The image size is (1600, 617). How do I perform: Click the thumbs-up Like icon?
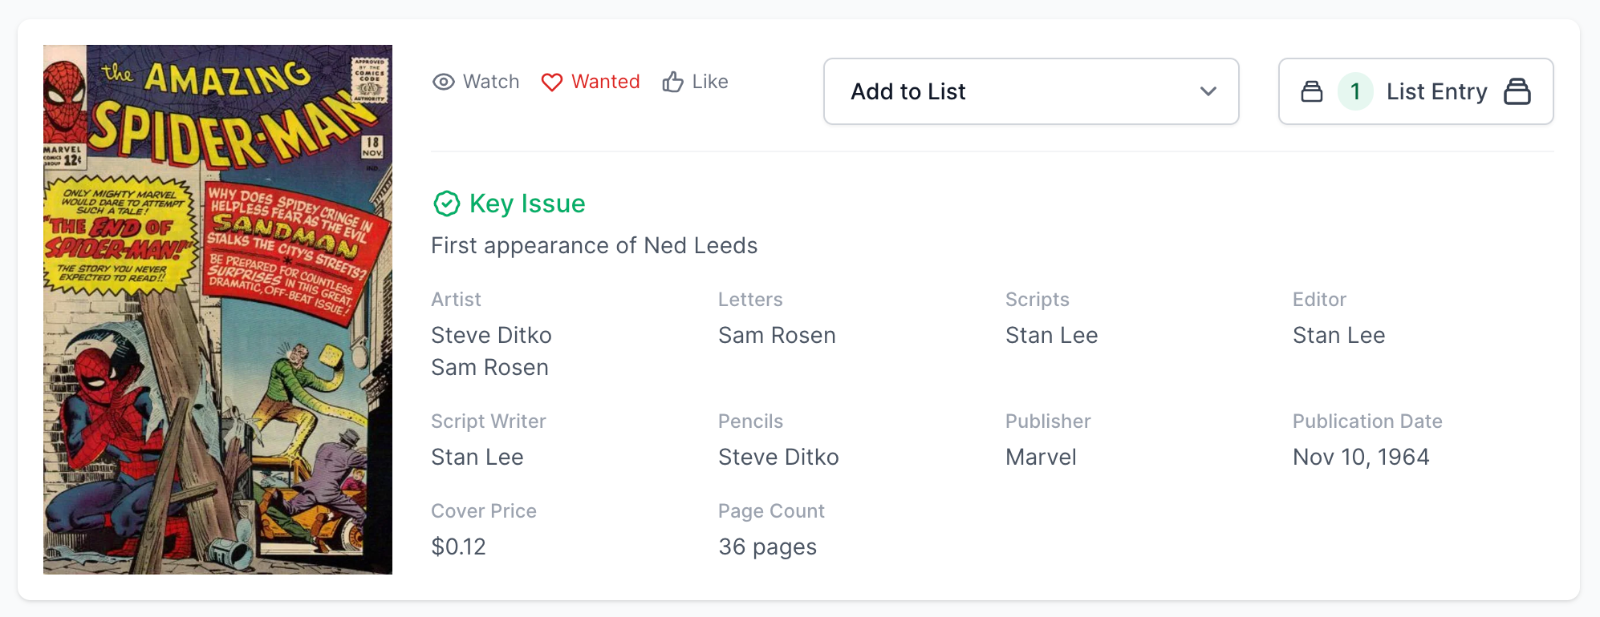pyautogui.click(x=673, y=82)
